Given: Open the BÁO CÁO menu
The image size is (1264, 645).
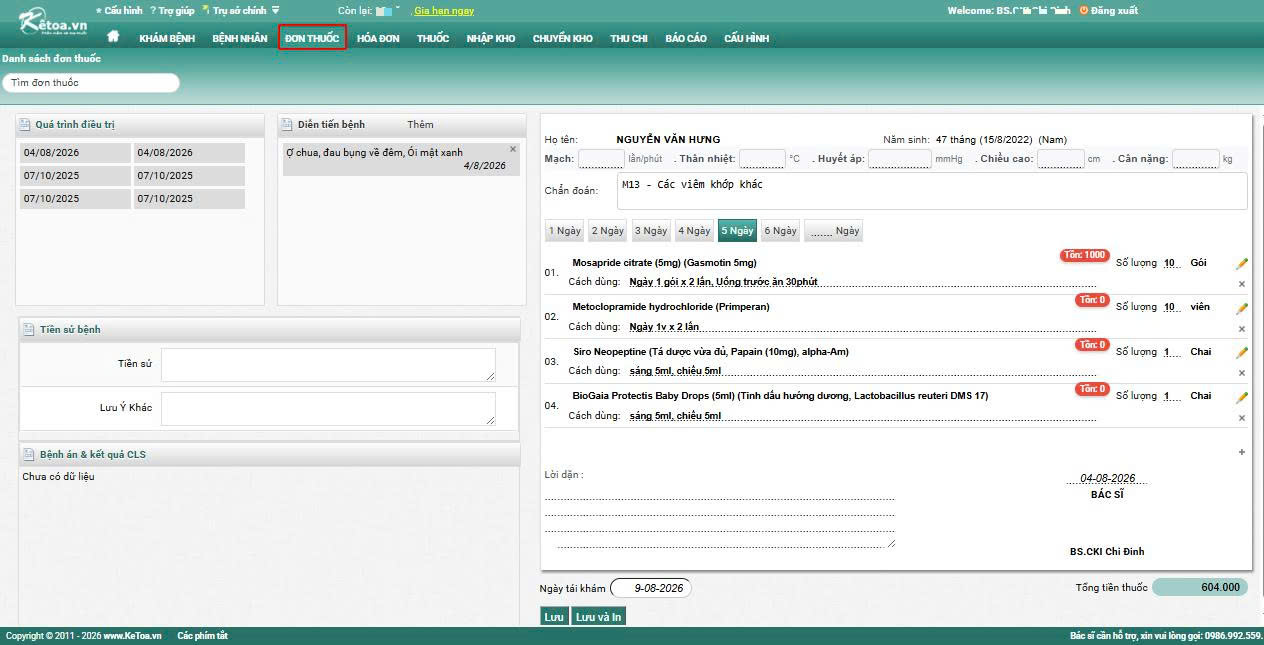Looking at the screenshot, I should [x=686, y=38].
